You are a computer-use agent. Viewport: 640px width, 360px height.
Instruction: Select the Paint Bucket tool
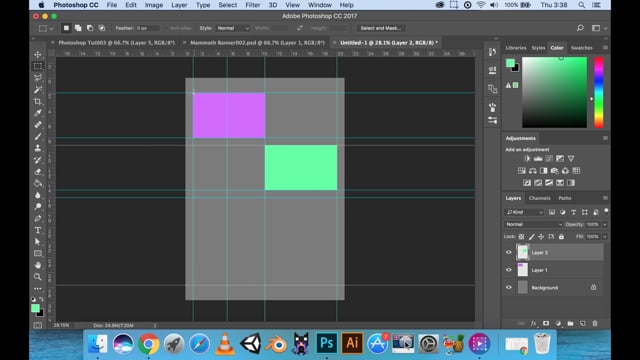pos(38,183)
